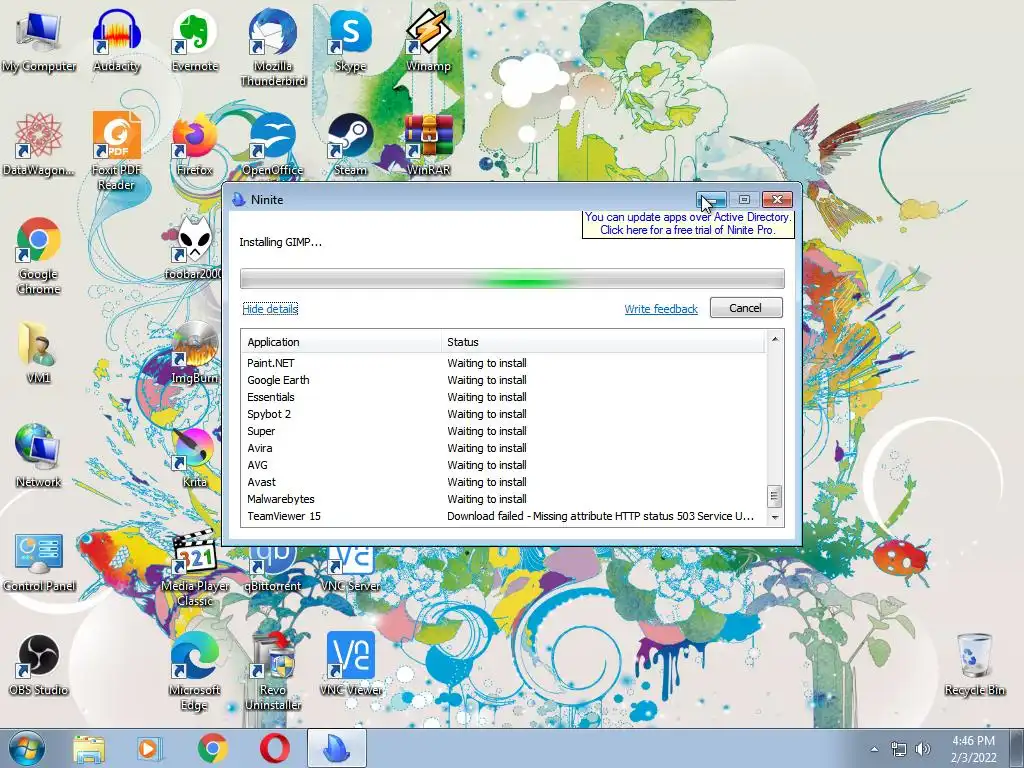Select the Avast row
1024x768 pixels.
click(x=503, y=482)
